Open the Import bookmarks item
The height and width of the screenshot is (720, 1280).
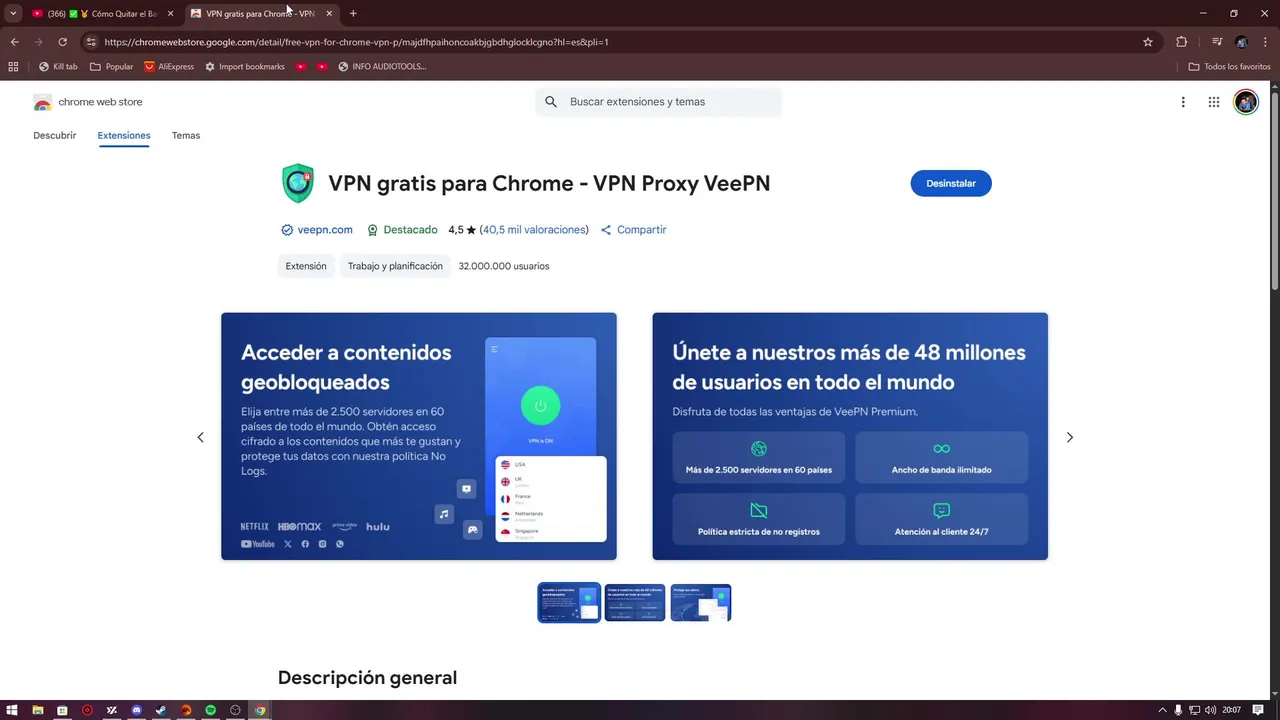point(245,67)
